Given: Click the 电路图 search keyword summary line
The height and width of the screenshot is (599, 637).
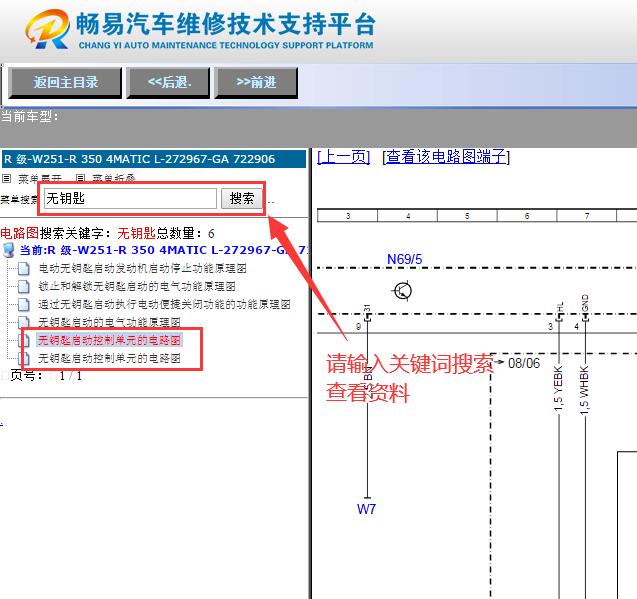Looking at the screenshot, I should pyautogui.click(x=107, y=233).
